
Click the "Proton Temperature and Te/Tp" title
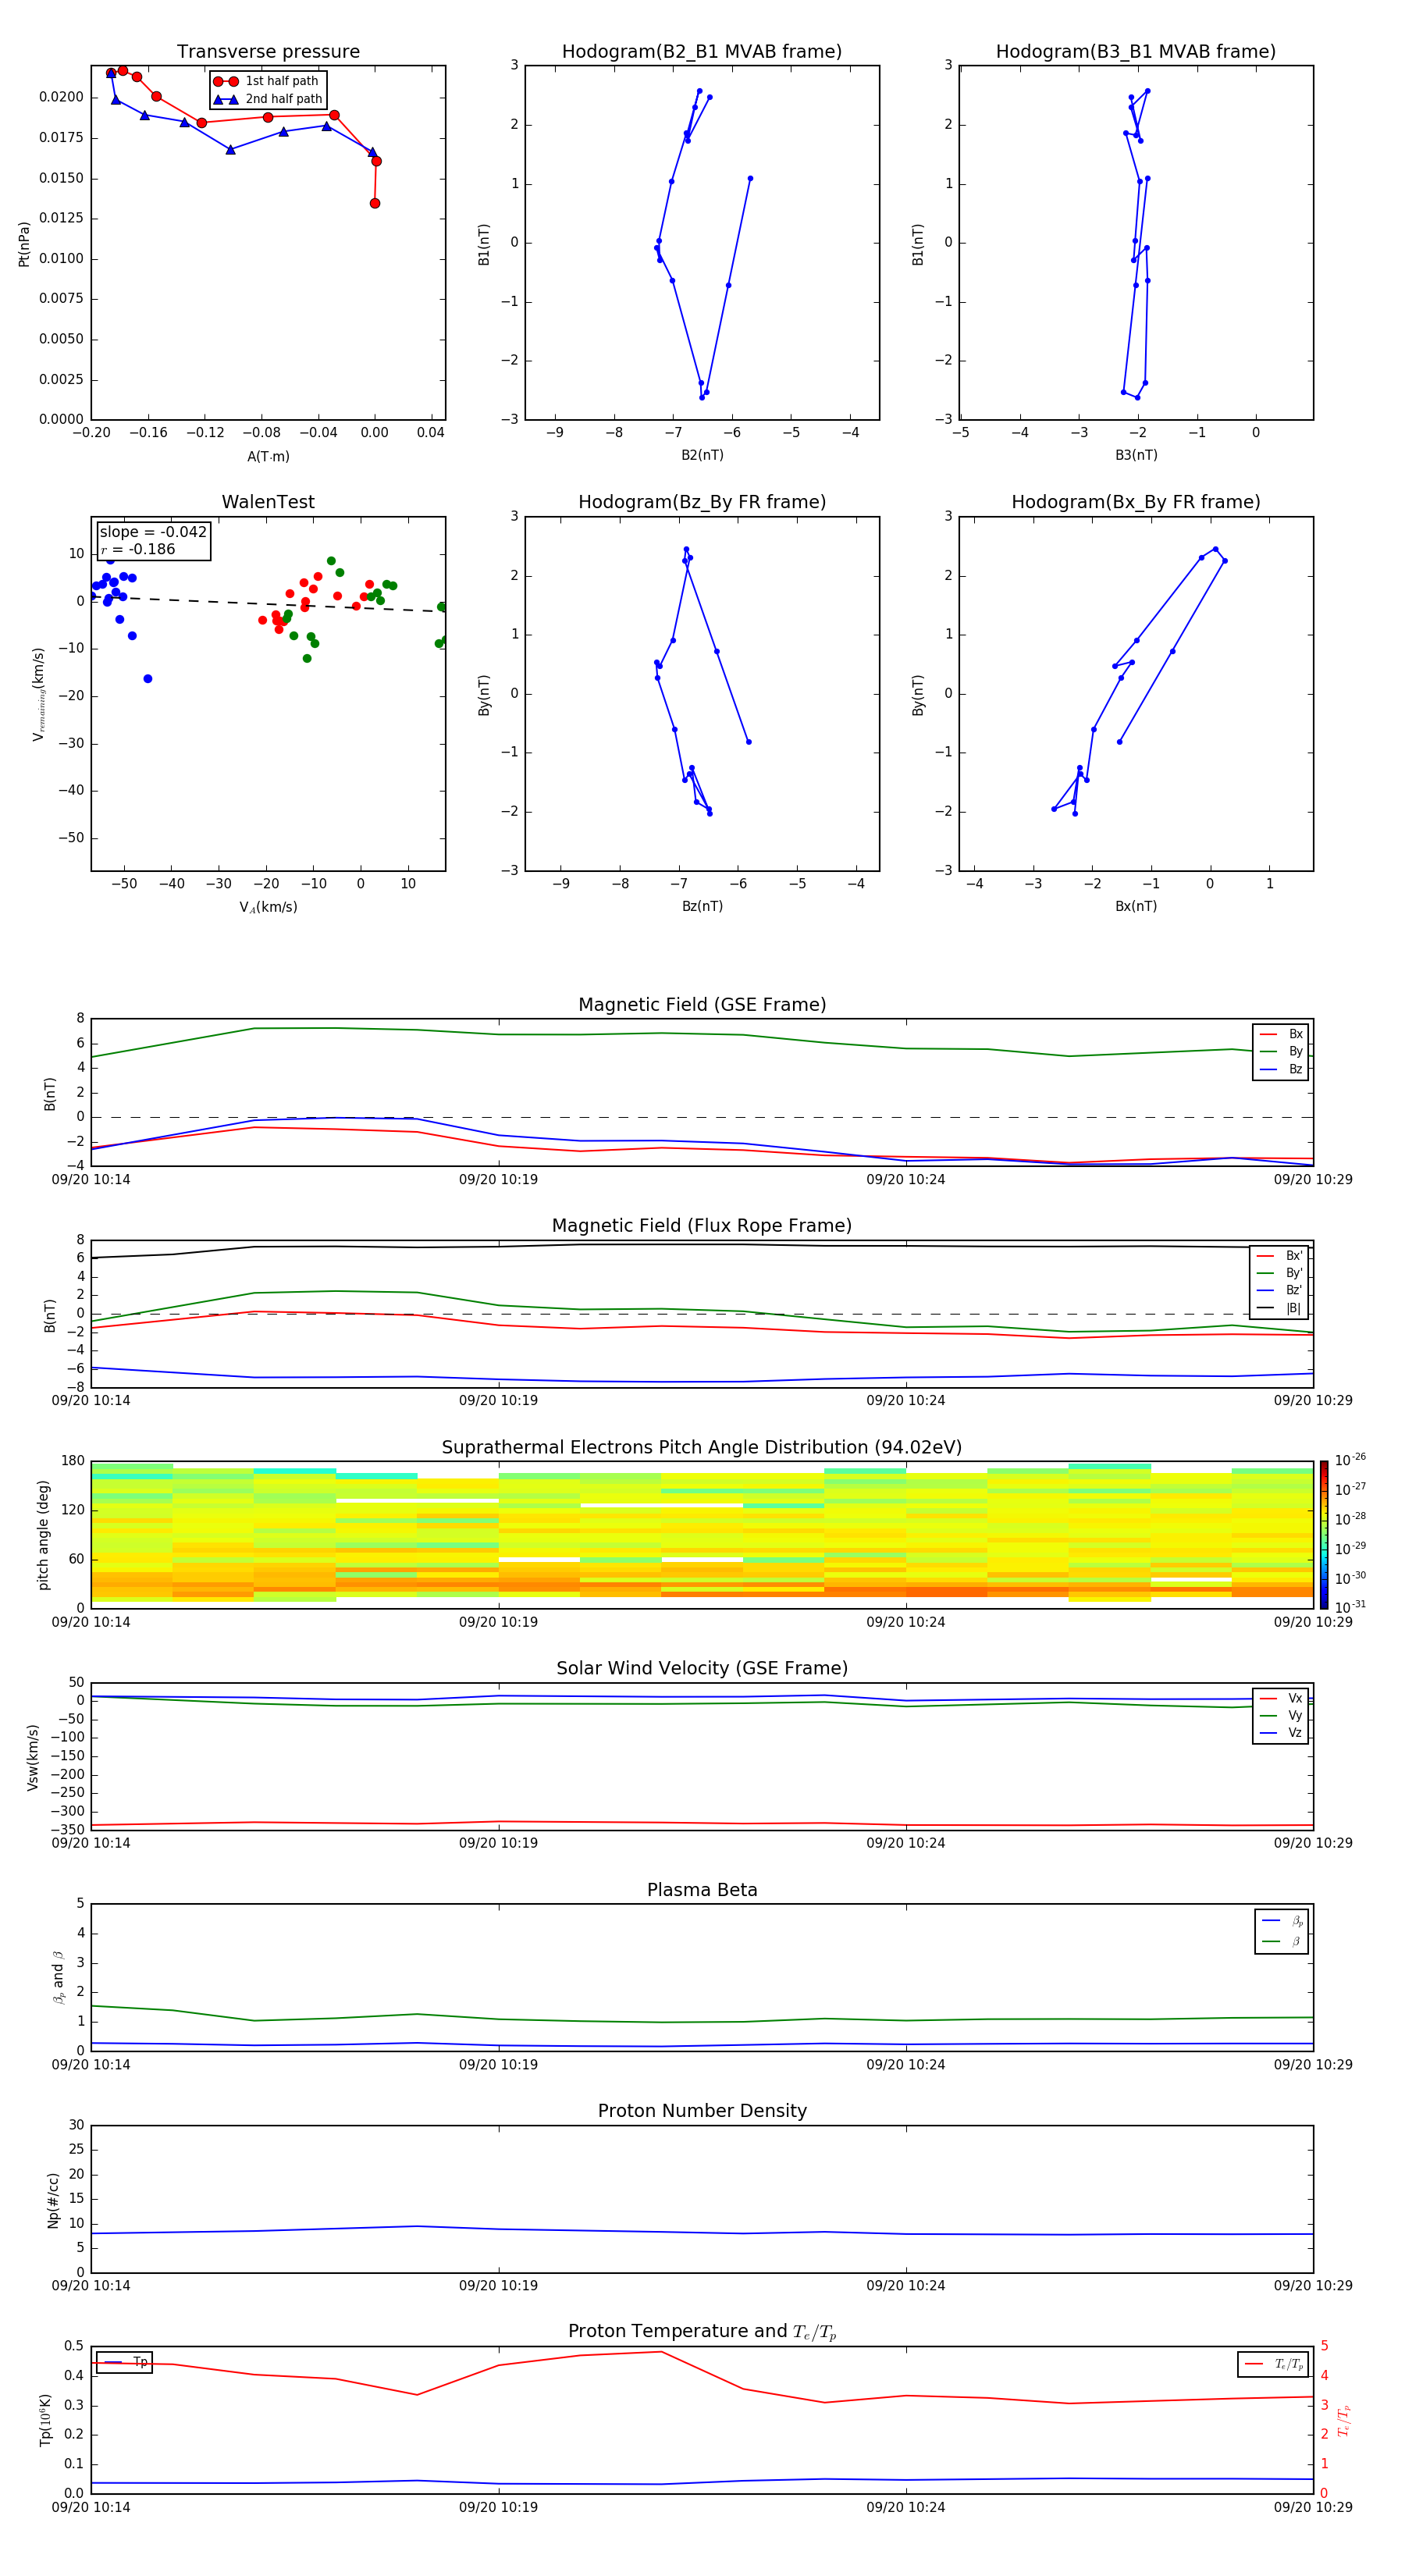(x=702, y=2332)
